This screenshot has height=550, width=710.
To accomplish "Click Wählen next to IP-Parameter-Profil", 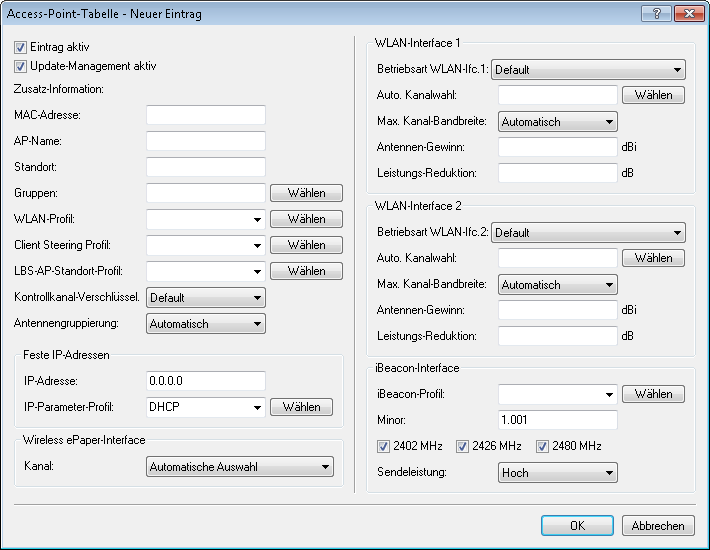I will click(x=302, y=407).
